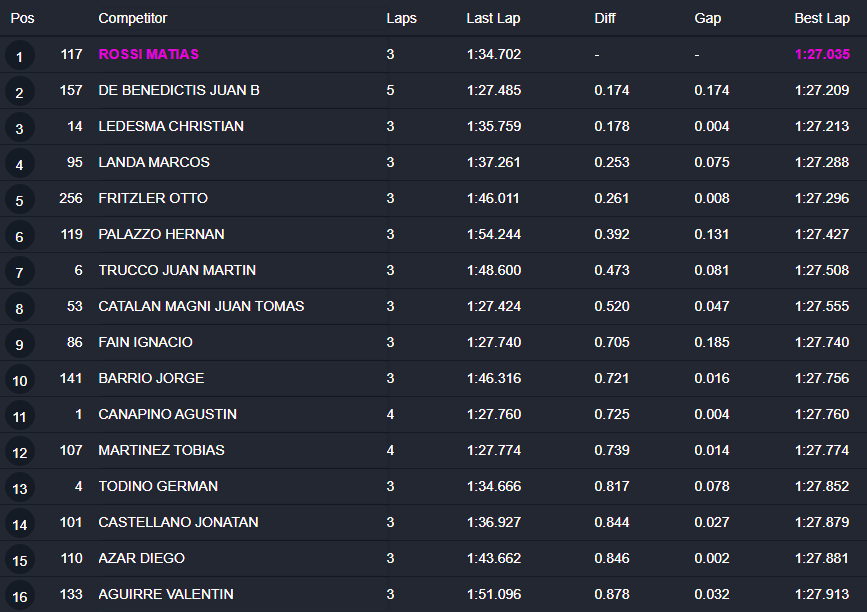Click the highlighted best lap 1:27.035
Image resolution: width=867 pixels, height=612 pixels.
point(822,54)
